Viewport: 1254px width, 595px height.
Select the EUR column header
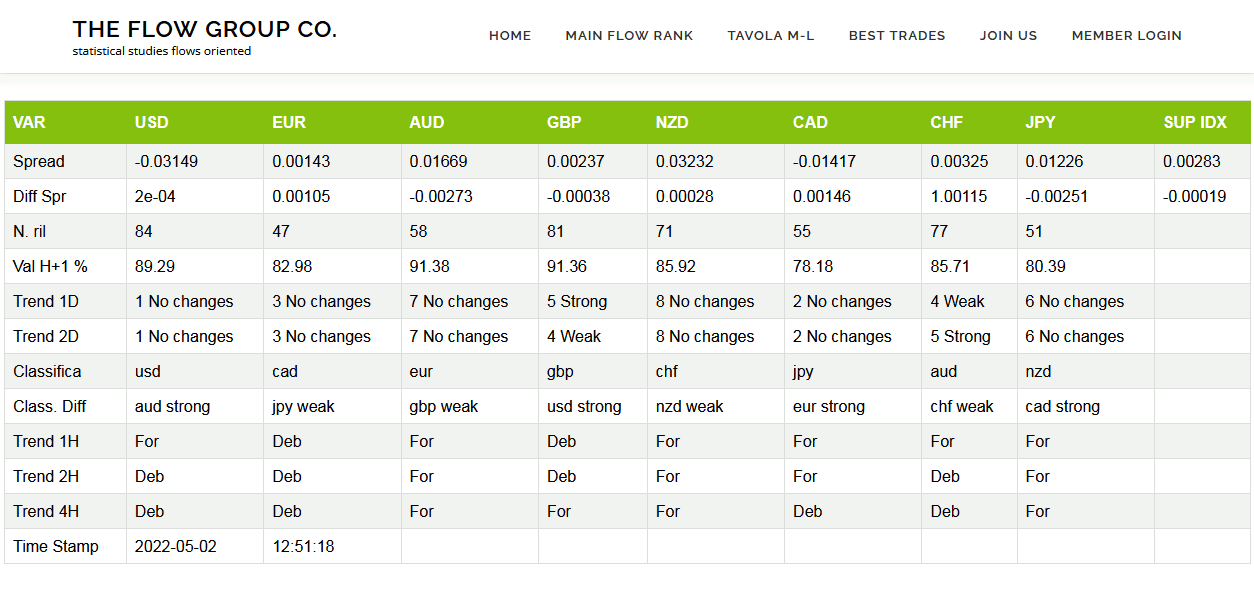tap(289, 123)
